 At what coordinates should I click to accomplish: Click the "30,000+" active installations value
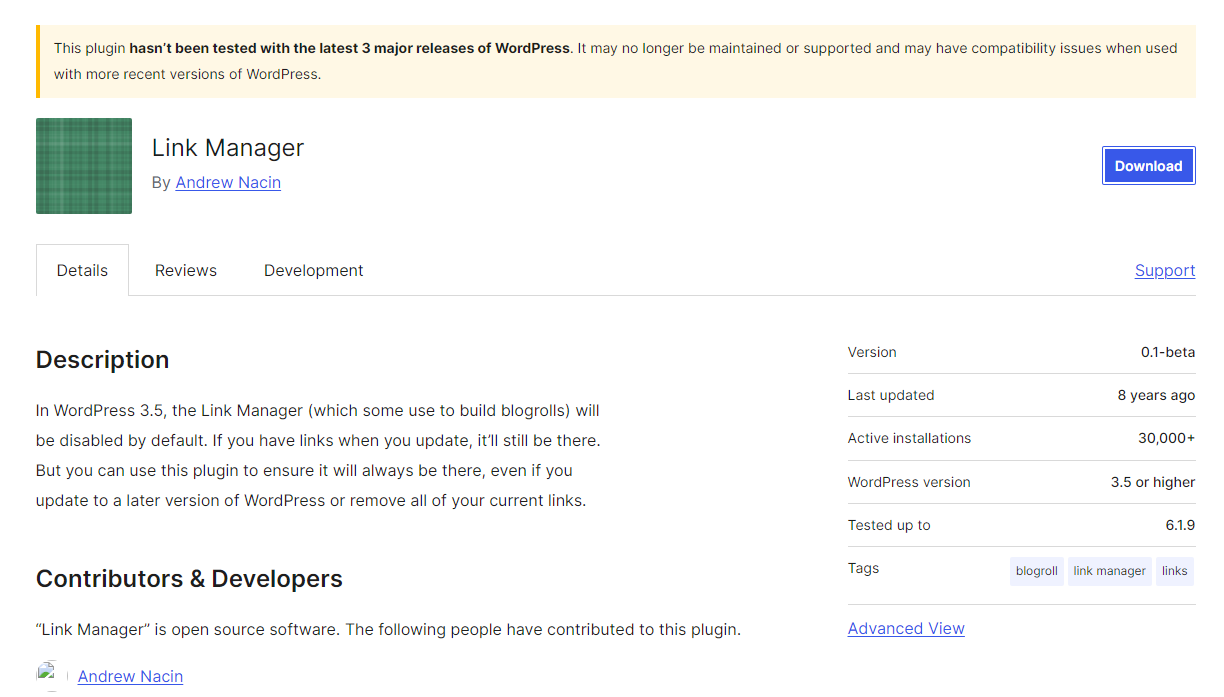pos(1166,438)
